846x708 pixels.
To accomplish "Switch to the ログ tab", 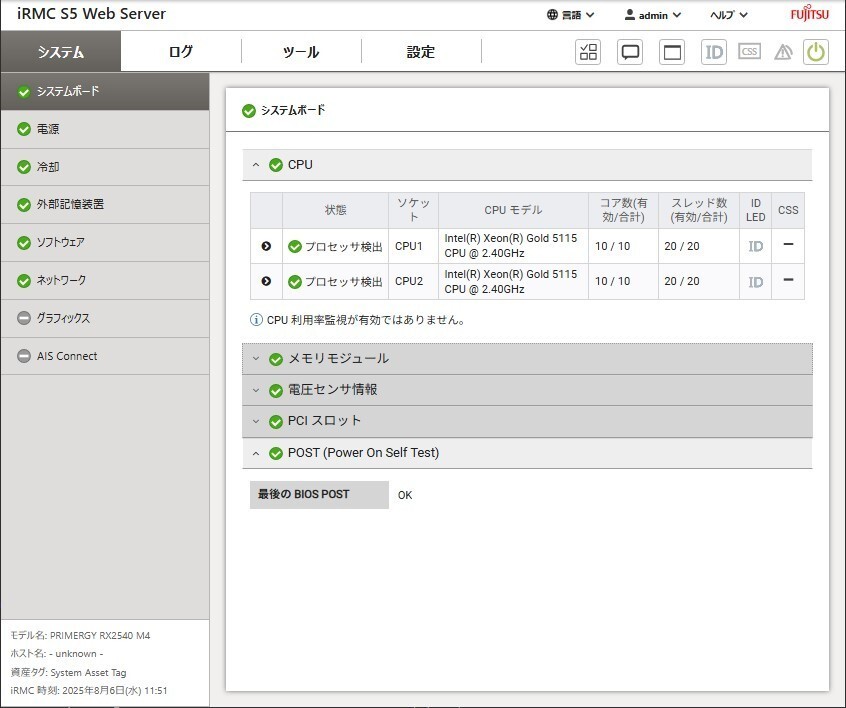I will pos(181,52).
